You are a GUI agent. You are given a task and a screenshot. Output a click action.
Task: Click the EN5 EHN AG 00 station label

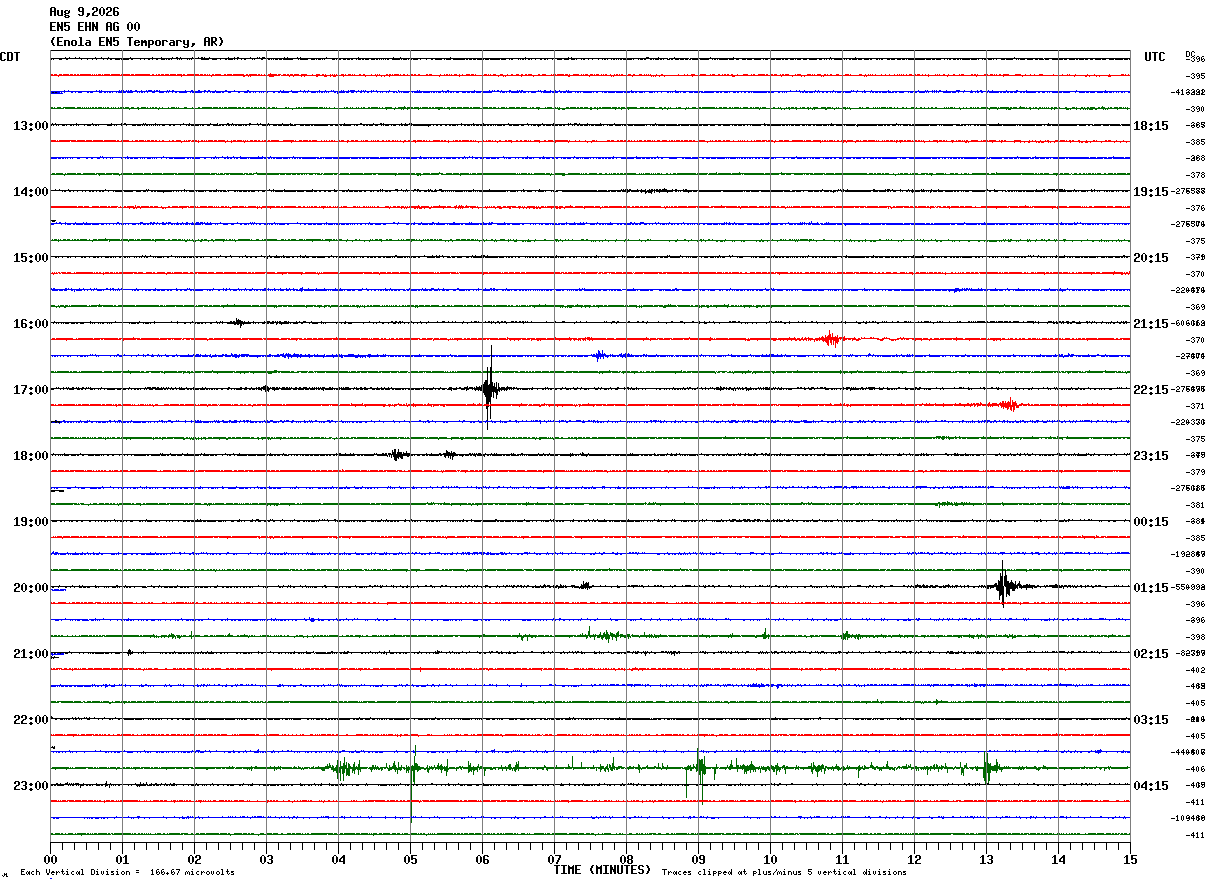click(95, 27)
